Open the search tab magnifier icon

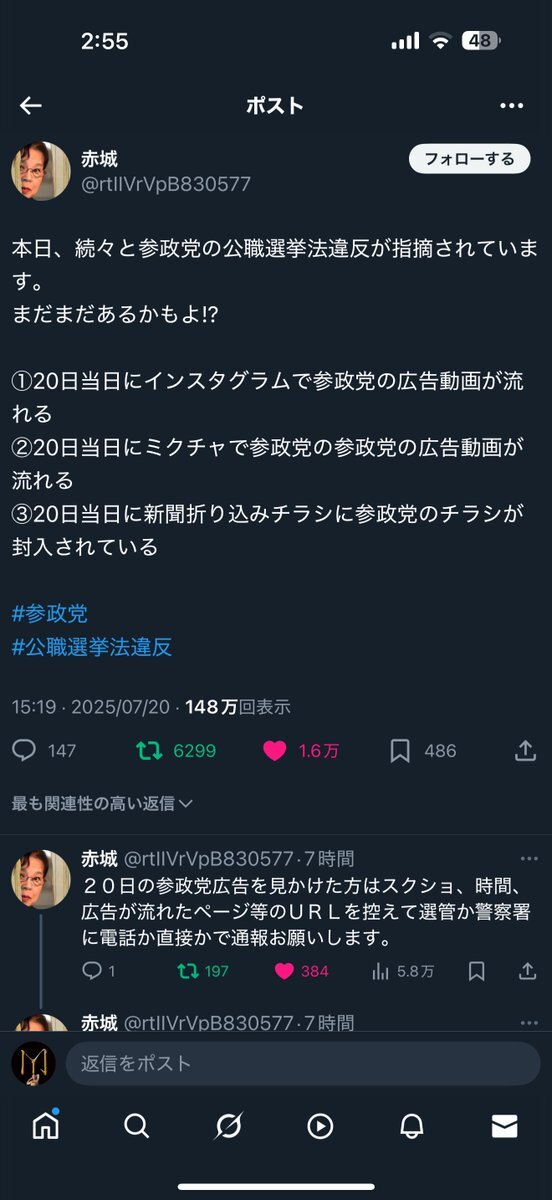coord(136,1126)
